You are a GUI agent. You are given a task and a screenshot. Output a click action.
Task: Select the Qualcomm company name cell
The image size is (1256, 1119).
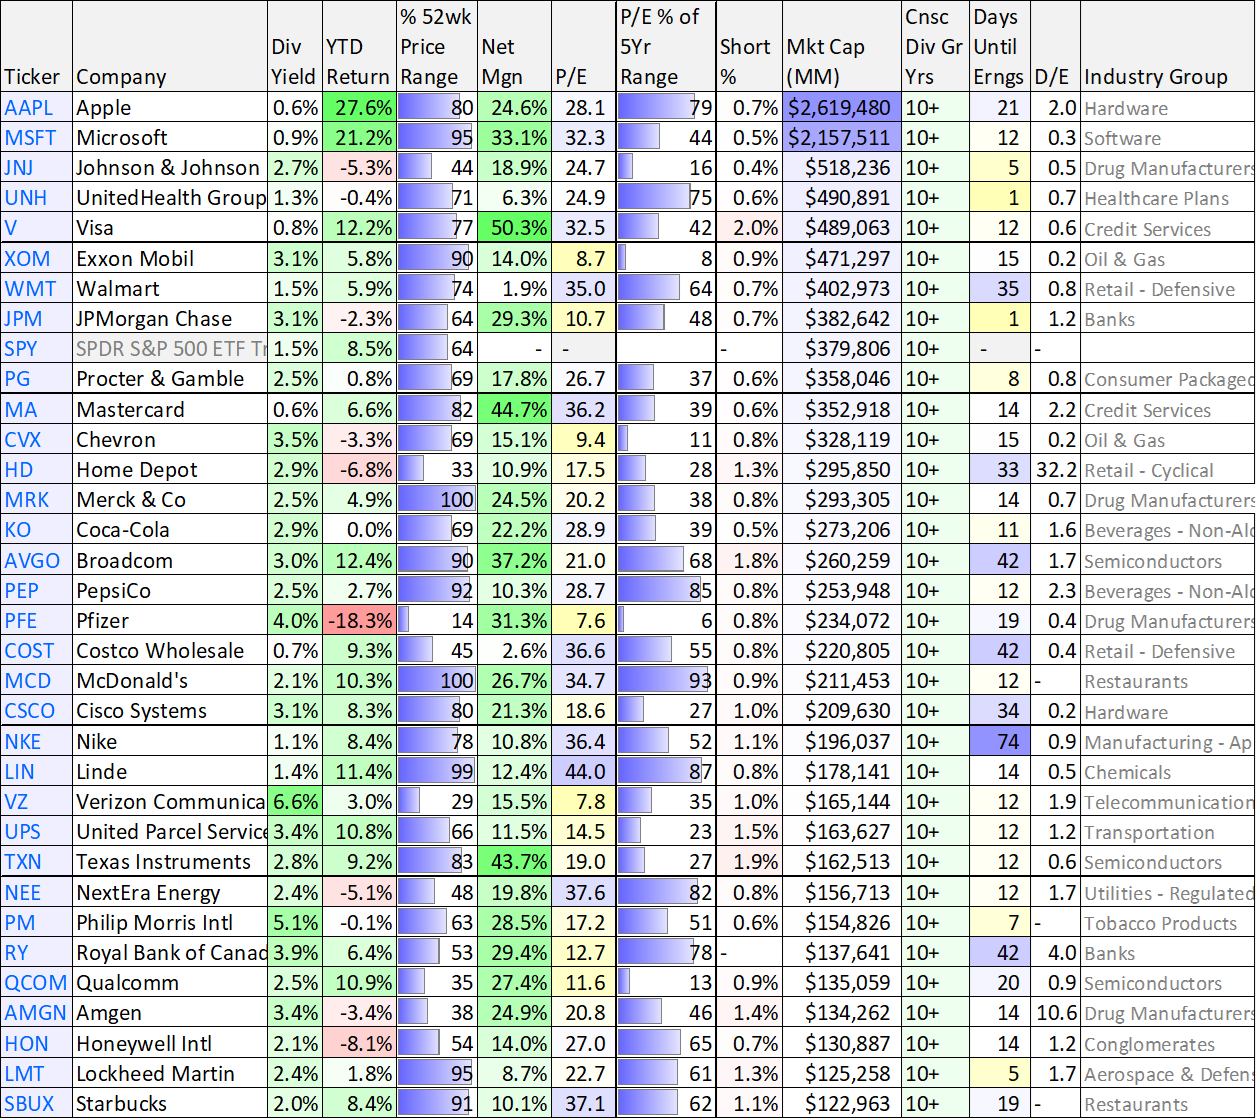coord(169,982)
